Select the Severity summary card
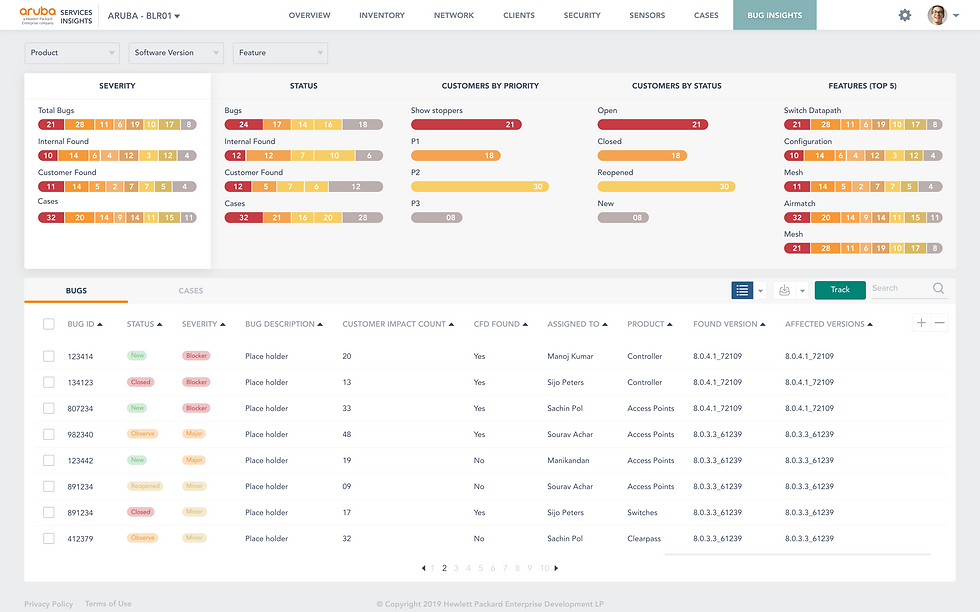 tap(118, 171)
